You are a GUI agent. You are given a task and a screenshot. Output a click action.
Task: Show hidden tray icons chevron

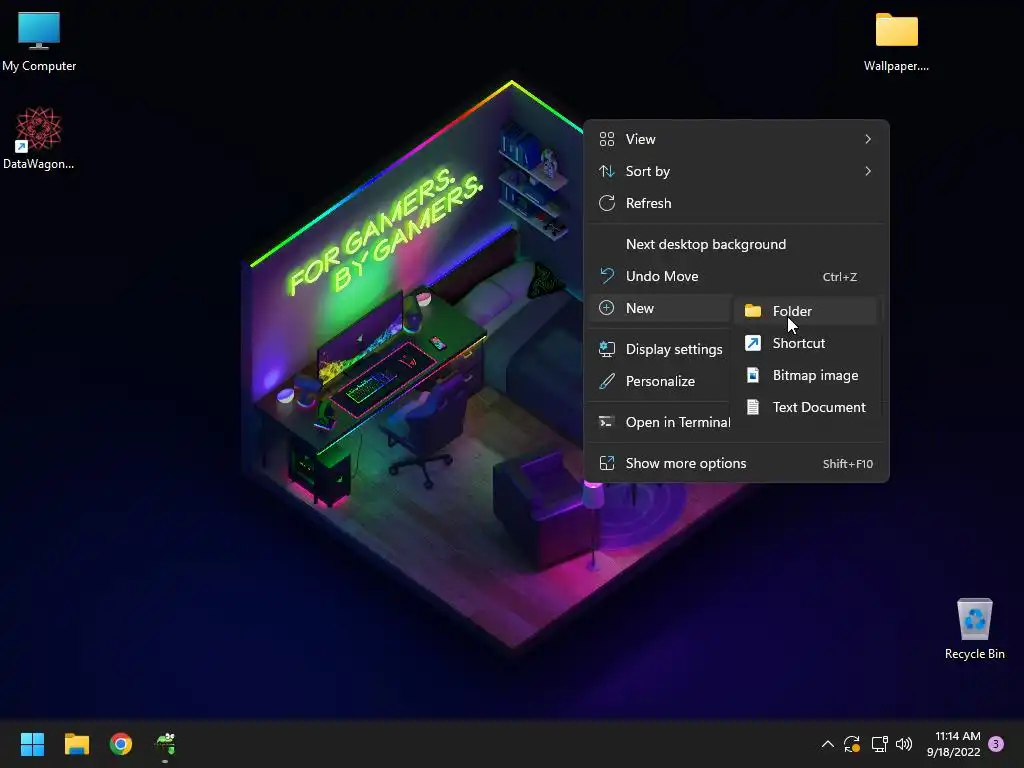pyautogui.click(x=827, y=744)
